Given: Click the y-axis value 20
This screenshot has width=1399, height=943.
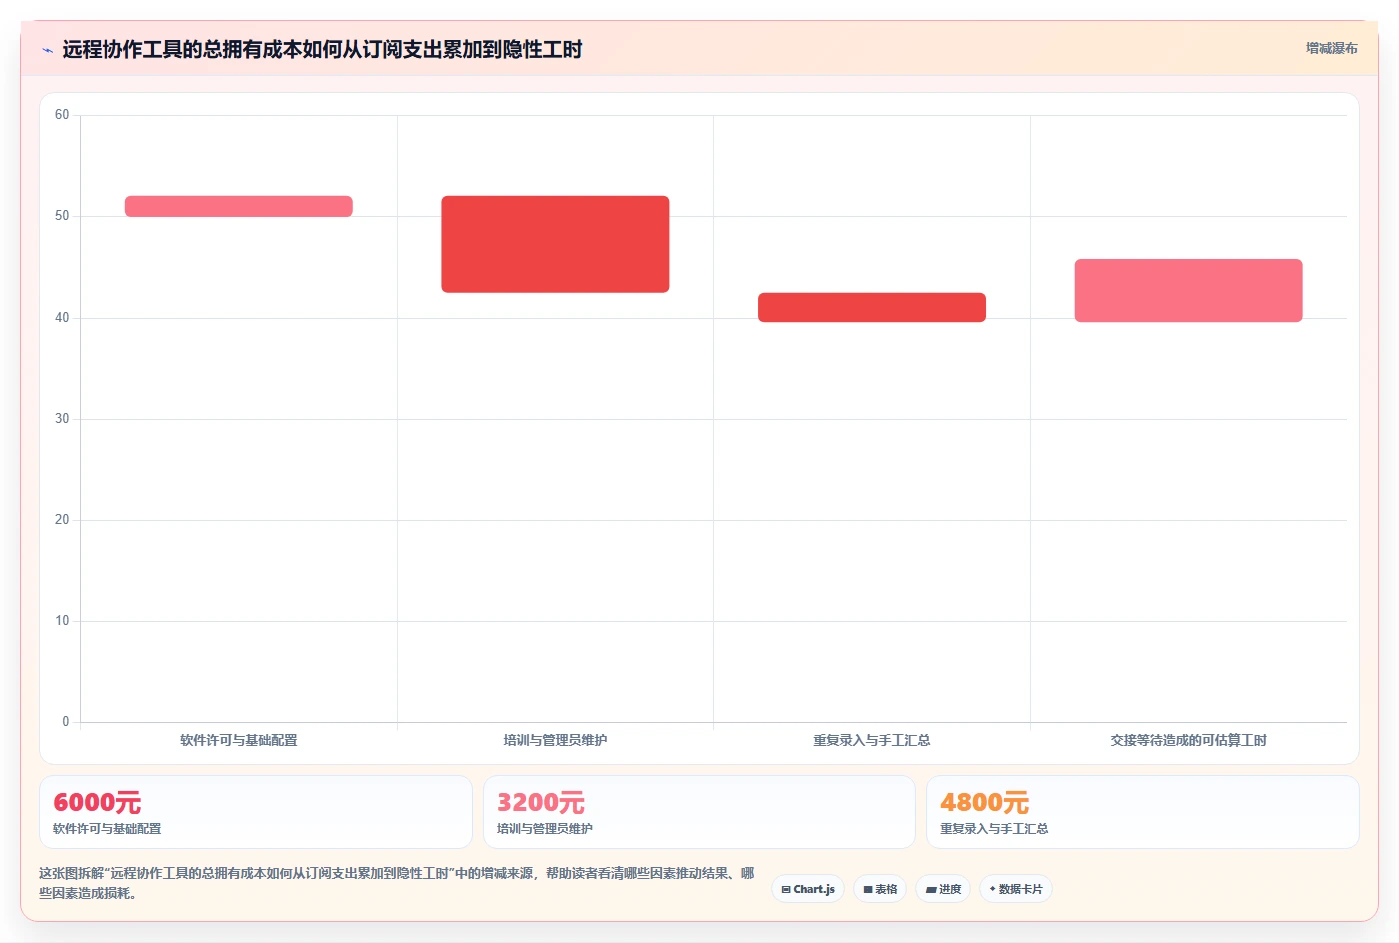Looking at the screenshot, I should pos(62,520).
